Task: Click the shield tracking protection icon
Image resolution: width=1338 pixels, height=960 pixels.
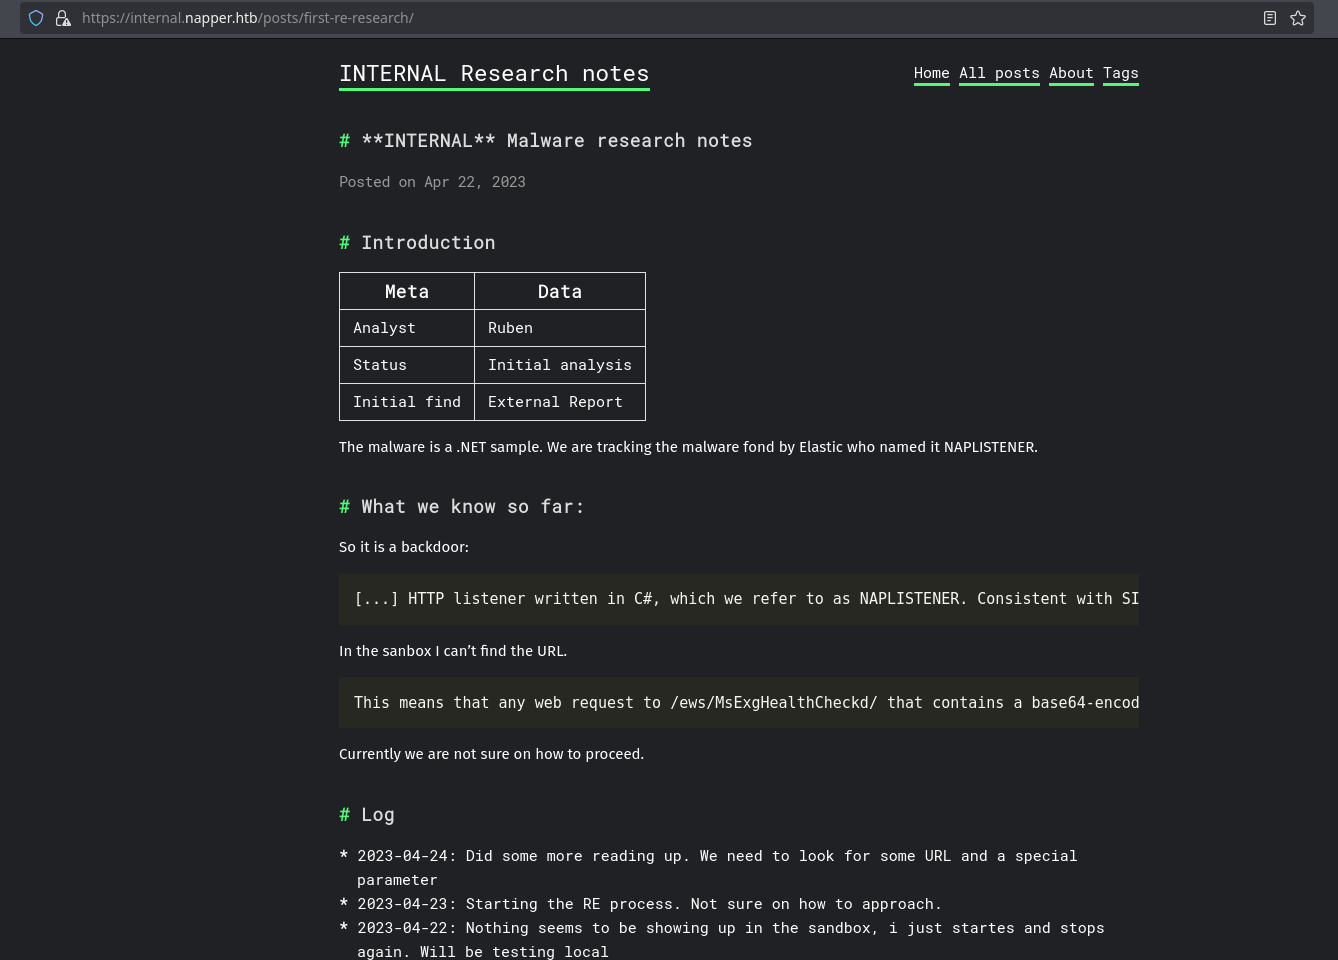Action: (36, 18)
